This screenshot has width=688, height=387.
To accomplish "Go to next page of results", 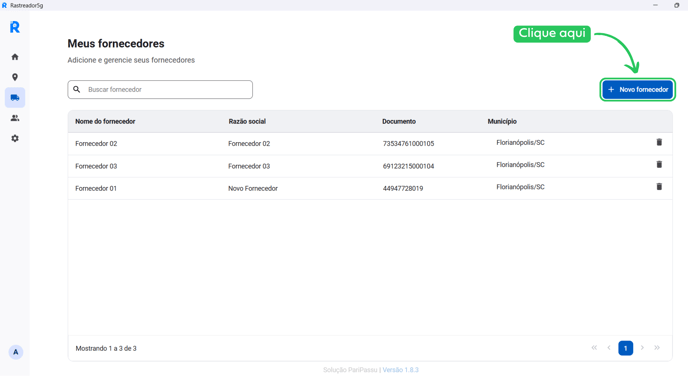I will [x=642, y=348].
